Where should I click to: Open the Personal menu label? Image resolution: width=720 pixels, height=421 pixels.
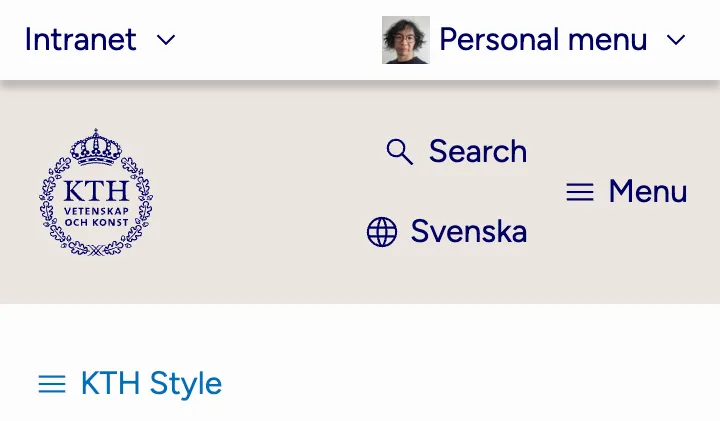(543, 40)
